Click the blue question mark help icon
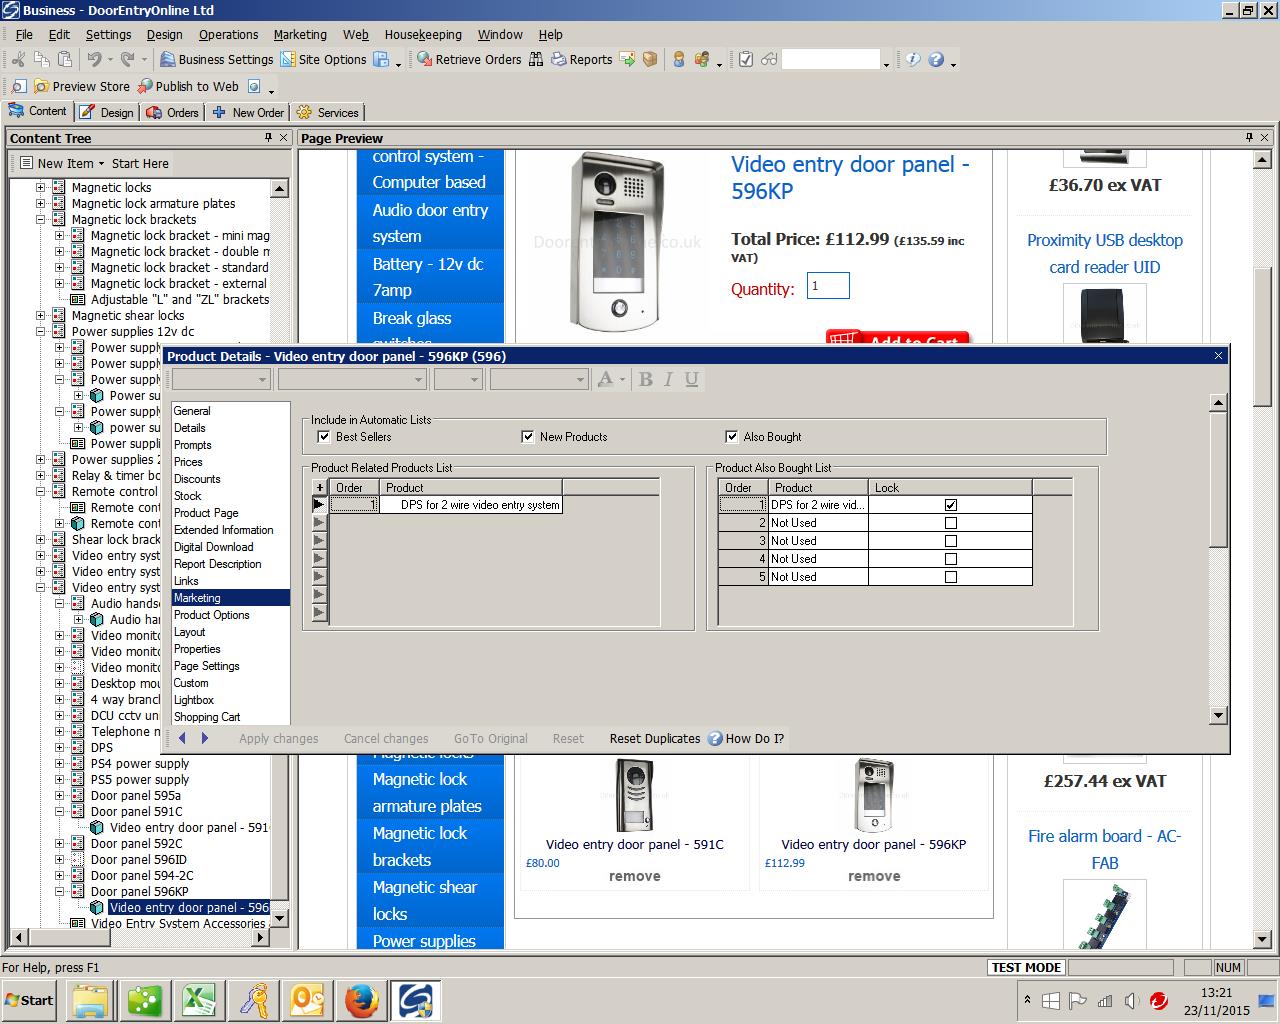The image size is (1280, 1024). click(x=936, y=60)
